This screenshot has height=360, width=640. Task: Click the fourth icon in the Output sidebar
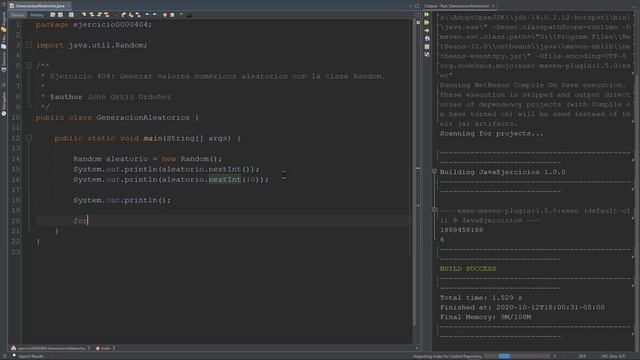click(427, 39)
